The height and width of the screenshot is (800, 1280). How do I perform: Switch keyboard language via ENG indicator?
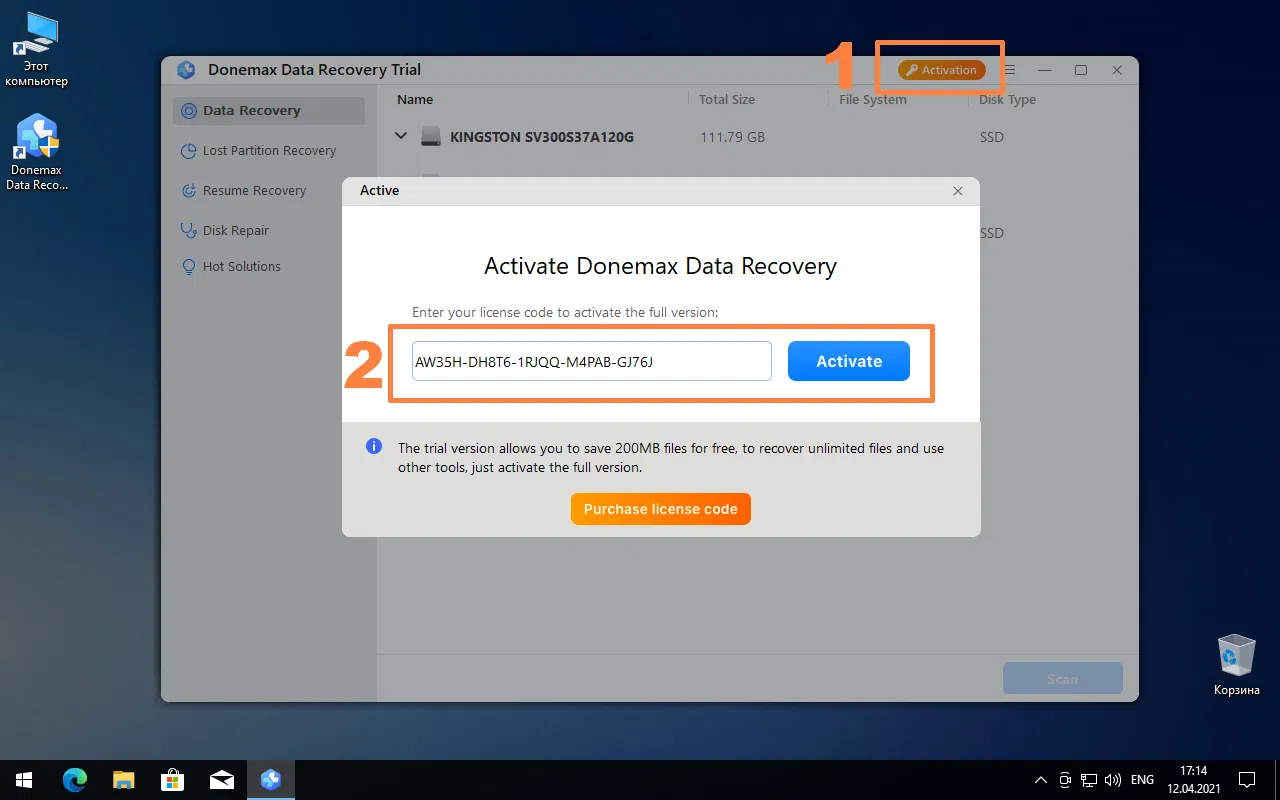1141,779
